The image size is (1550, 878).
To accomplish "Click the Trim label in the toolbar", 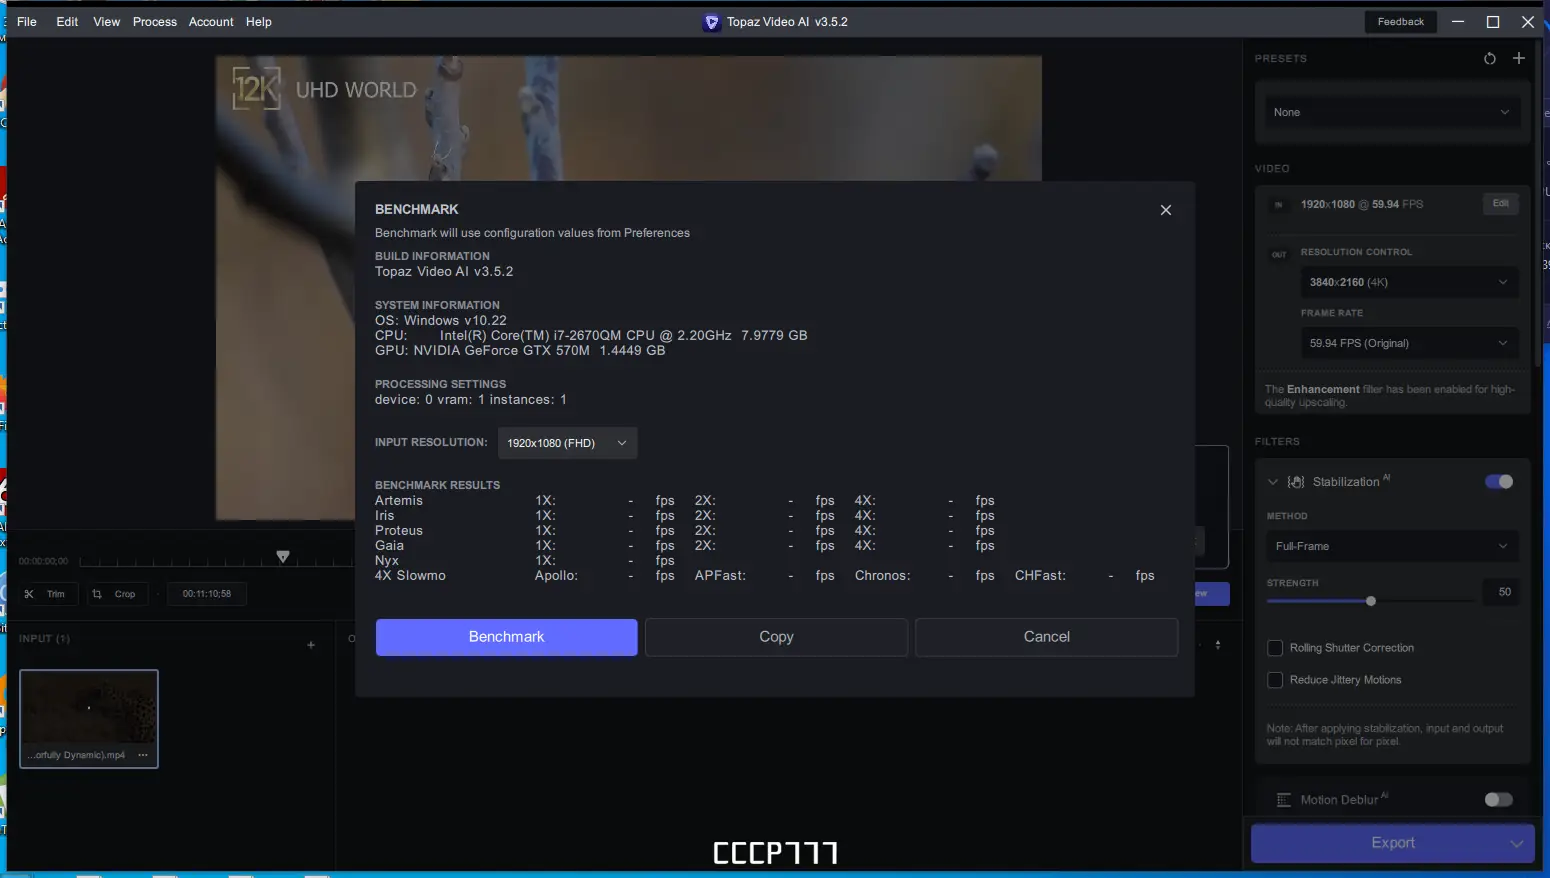I will point(56,594).
